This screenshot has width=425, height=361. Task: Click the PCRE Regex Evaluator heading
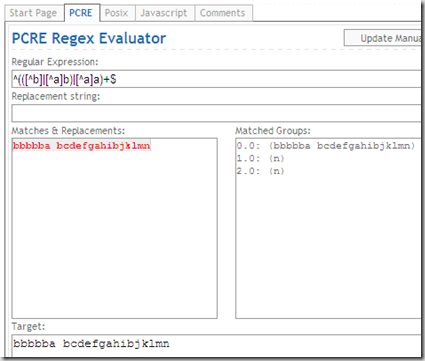[x=89, y=38]
